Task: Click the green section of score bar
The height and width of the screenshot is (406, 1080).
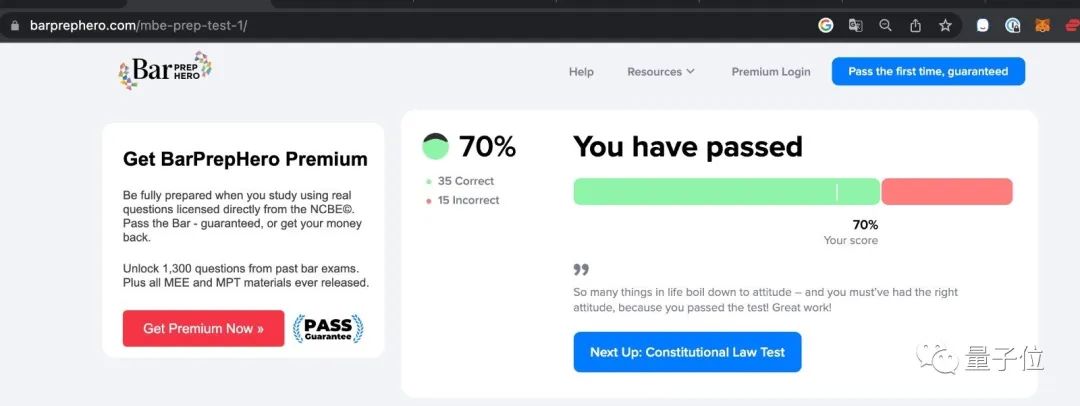Action: coord(727,192)
